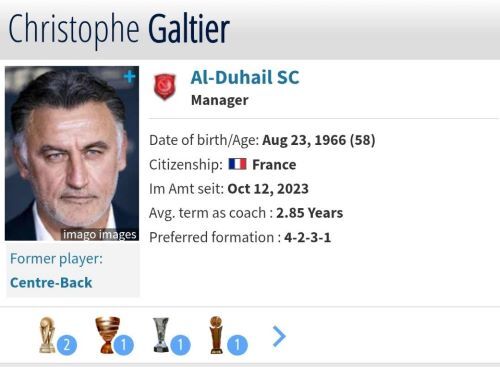This screenshot has width=500, height=367.
Task: Click the birth date Aug 23, 1966
Action: pos(304,140)
